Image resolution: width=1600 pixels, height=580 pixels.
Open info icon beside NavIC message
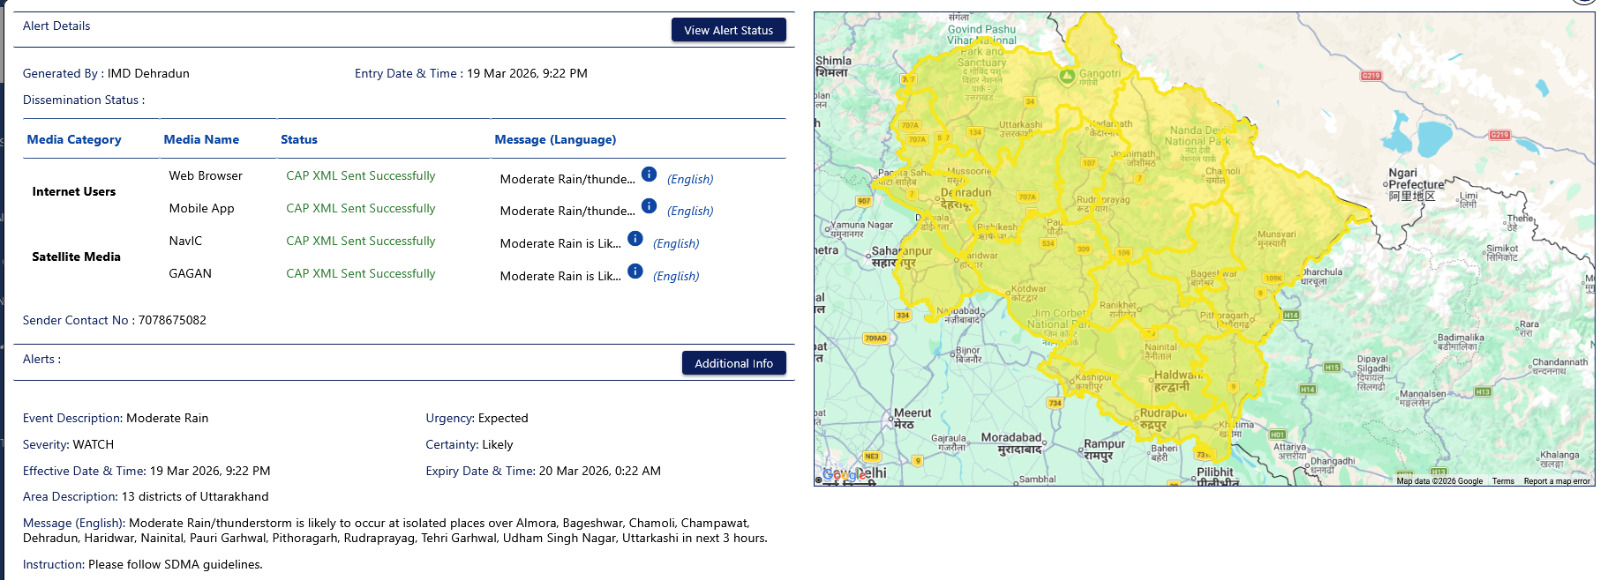click(635, 239)
